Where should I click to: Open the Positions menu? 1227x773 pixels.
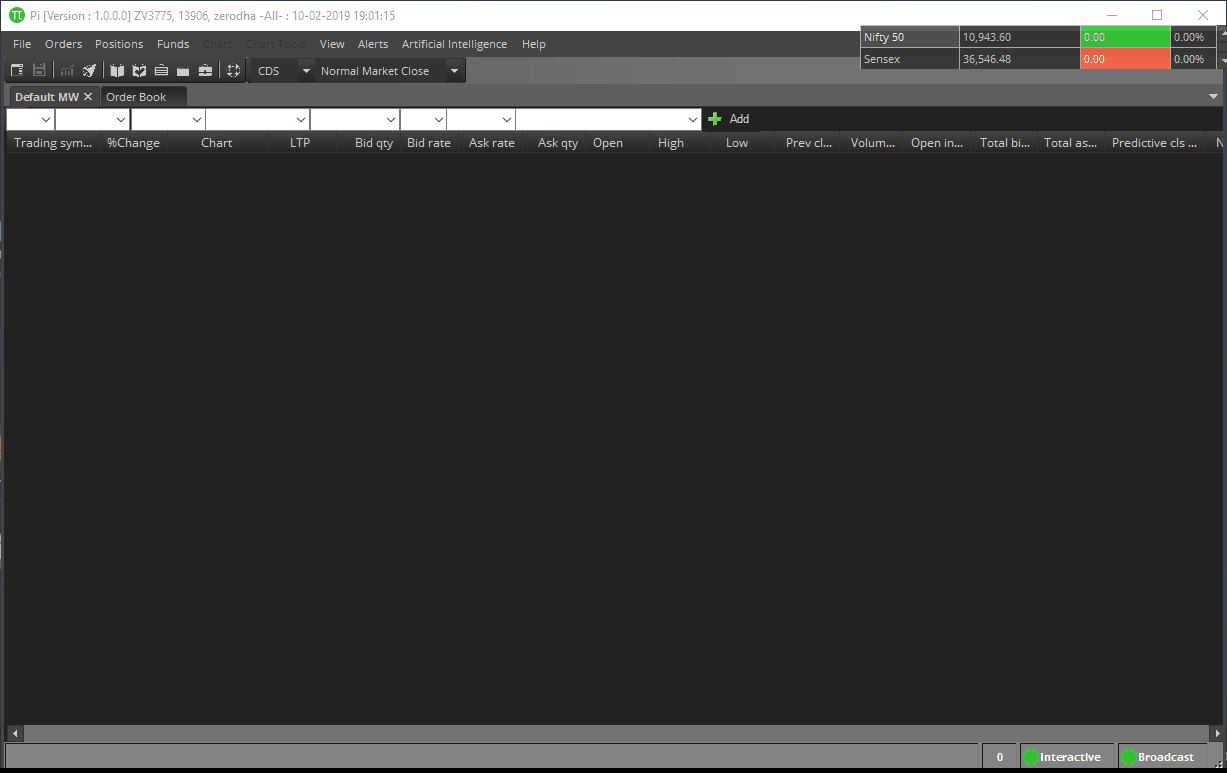(x=119, y=44)
